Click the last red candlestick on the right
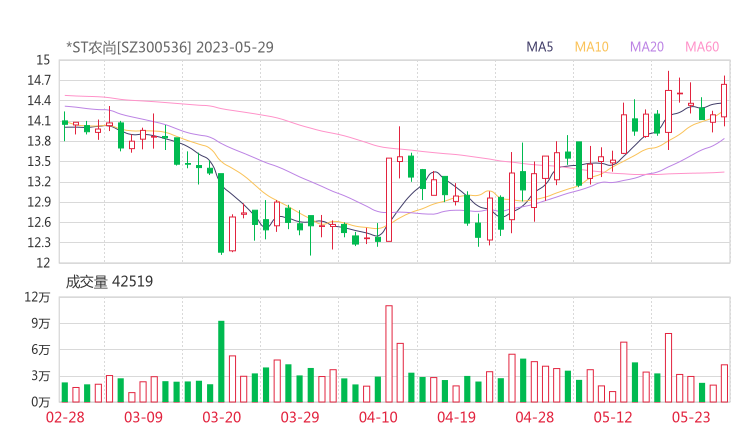 724,101
